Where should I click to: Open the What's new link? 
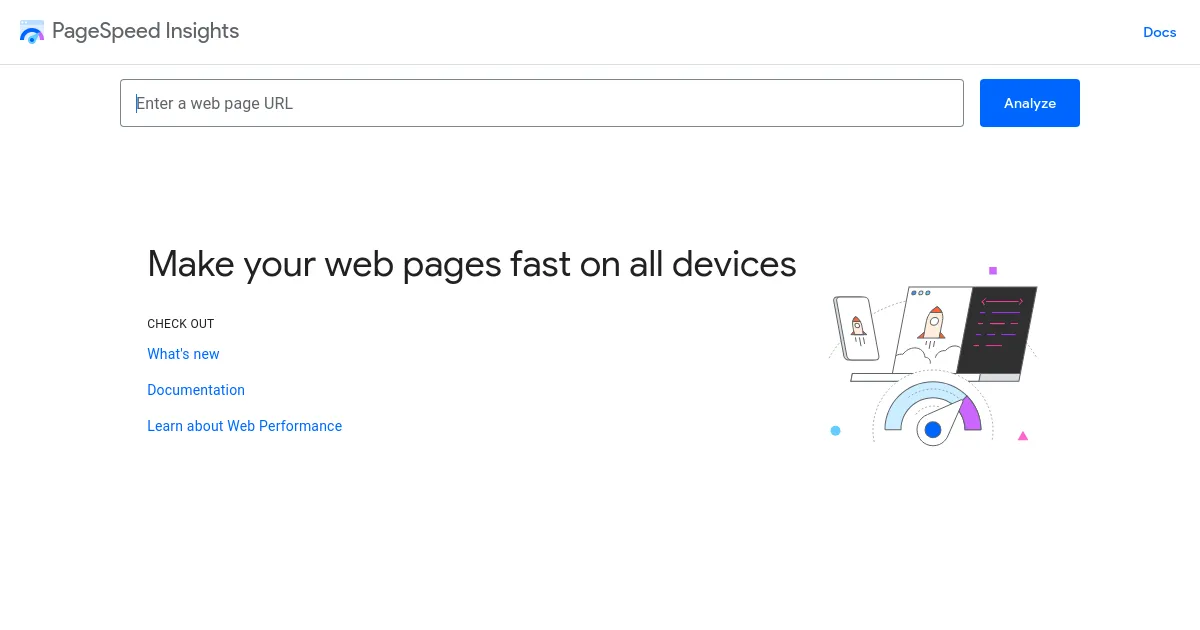point(183,354)
